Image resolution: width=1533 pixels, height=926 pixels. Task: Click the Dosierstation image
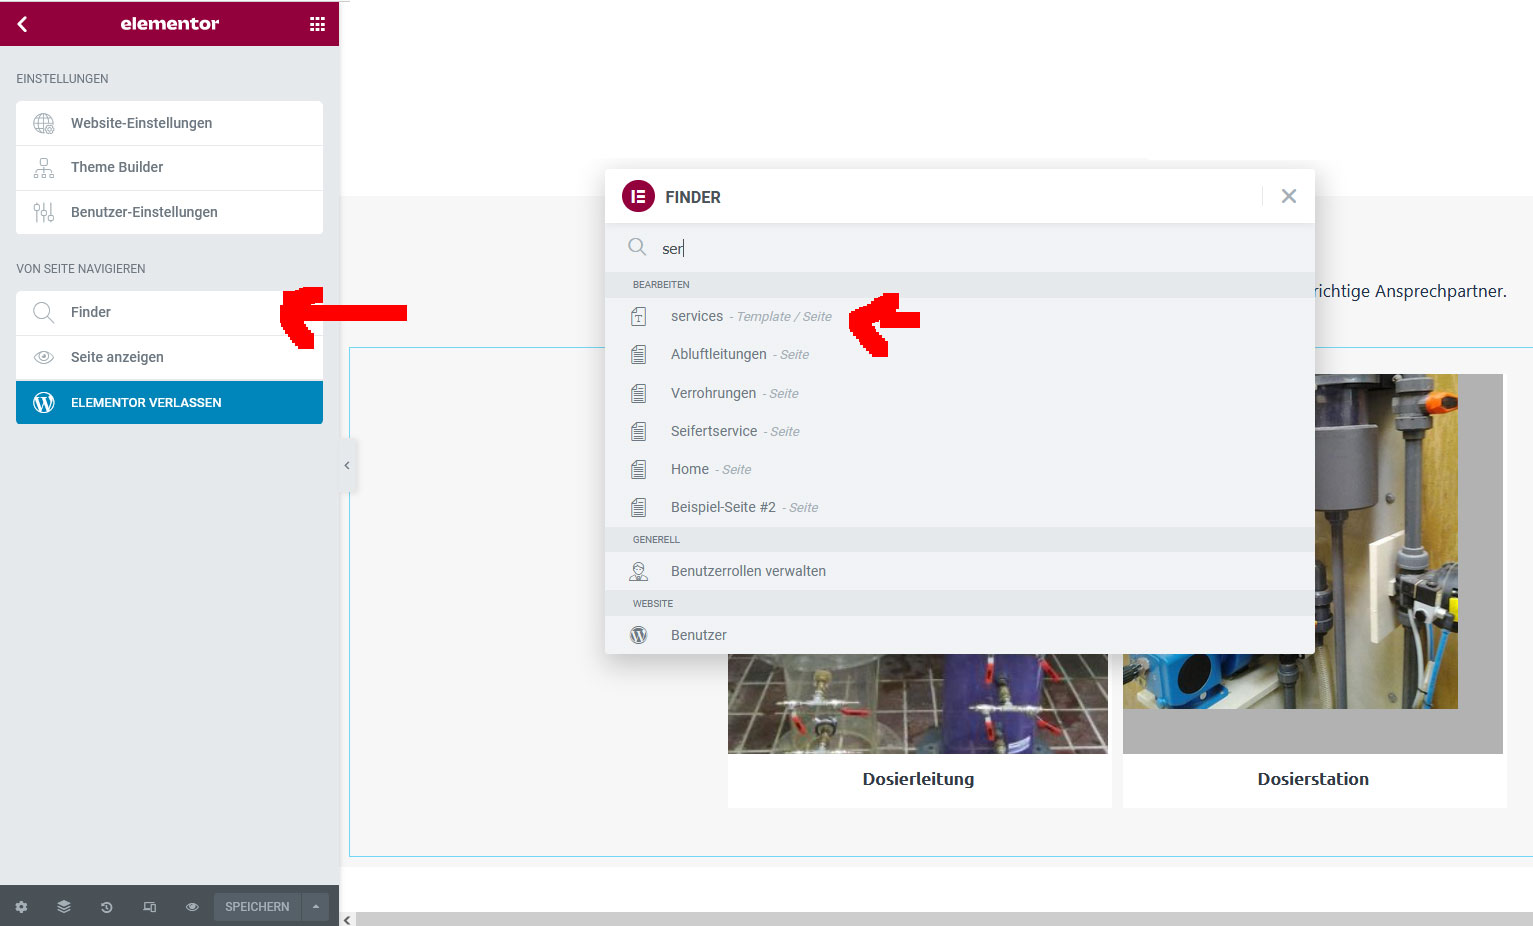pyautogui.click(x=1313, y=564)
